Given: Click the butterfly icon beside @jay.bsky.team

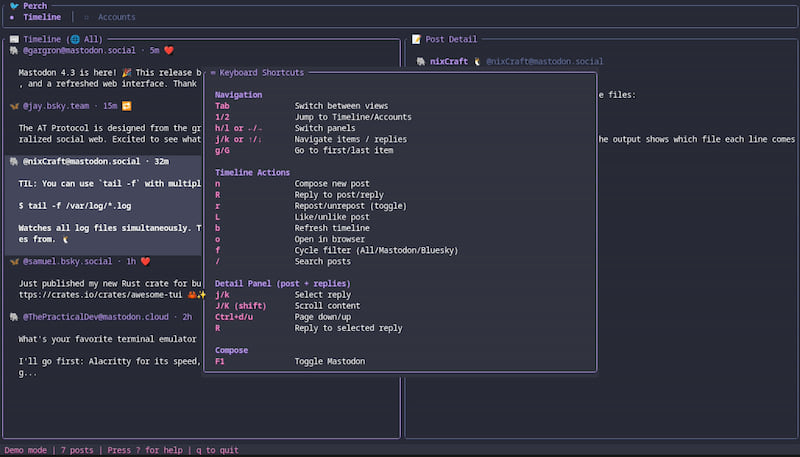Looking at the screenshot, I should (x=14, y=106).
